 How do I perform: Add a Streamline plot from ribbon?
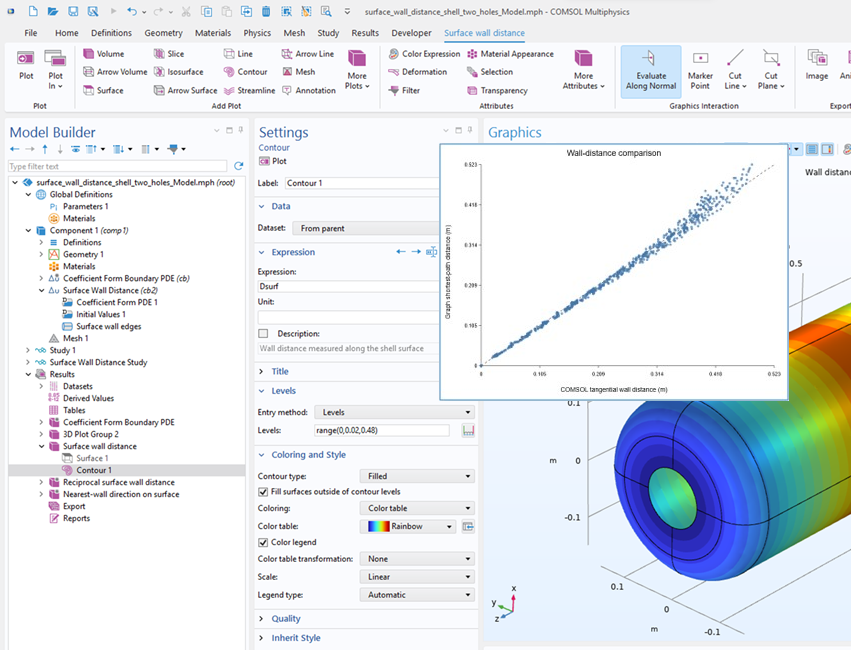[x=250, y=91]
